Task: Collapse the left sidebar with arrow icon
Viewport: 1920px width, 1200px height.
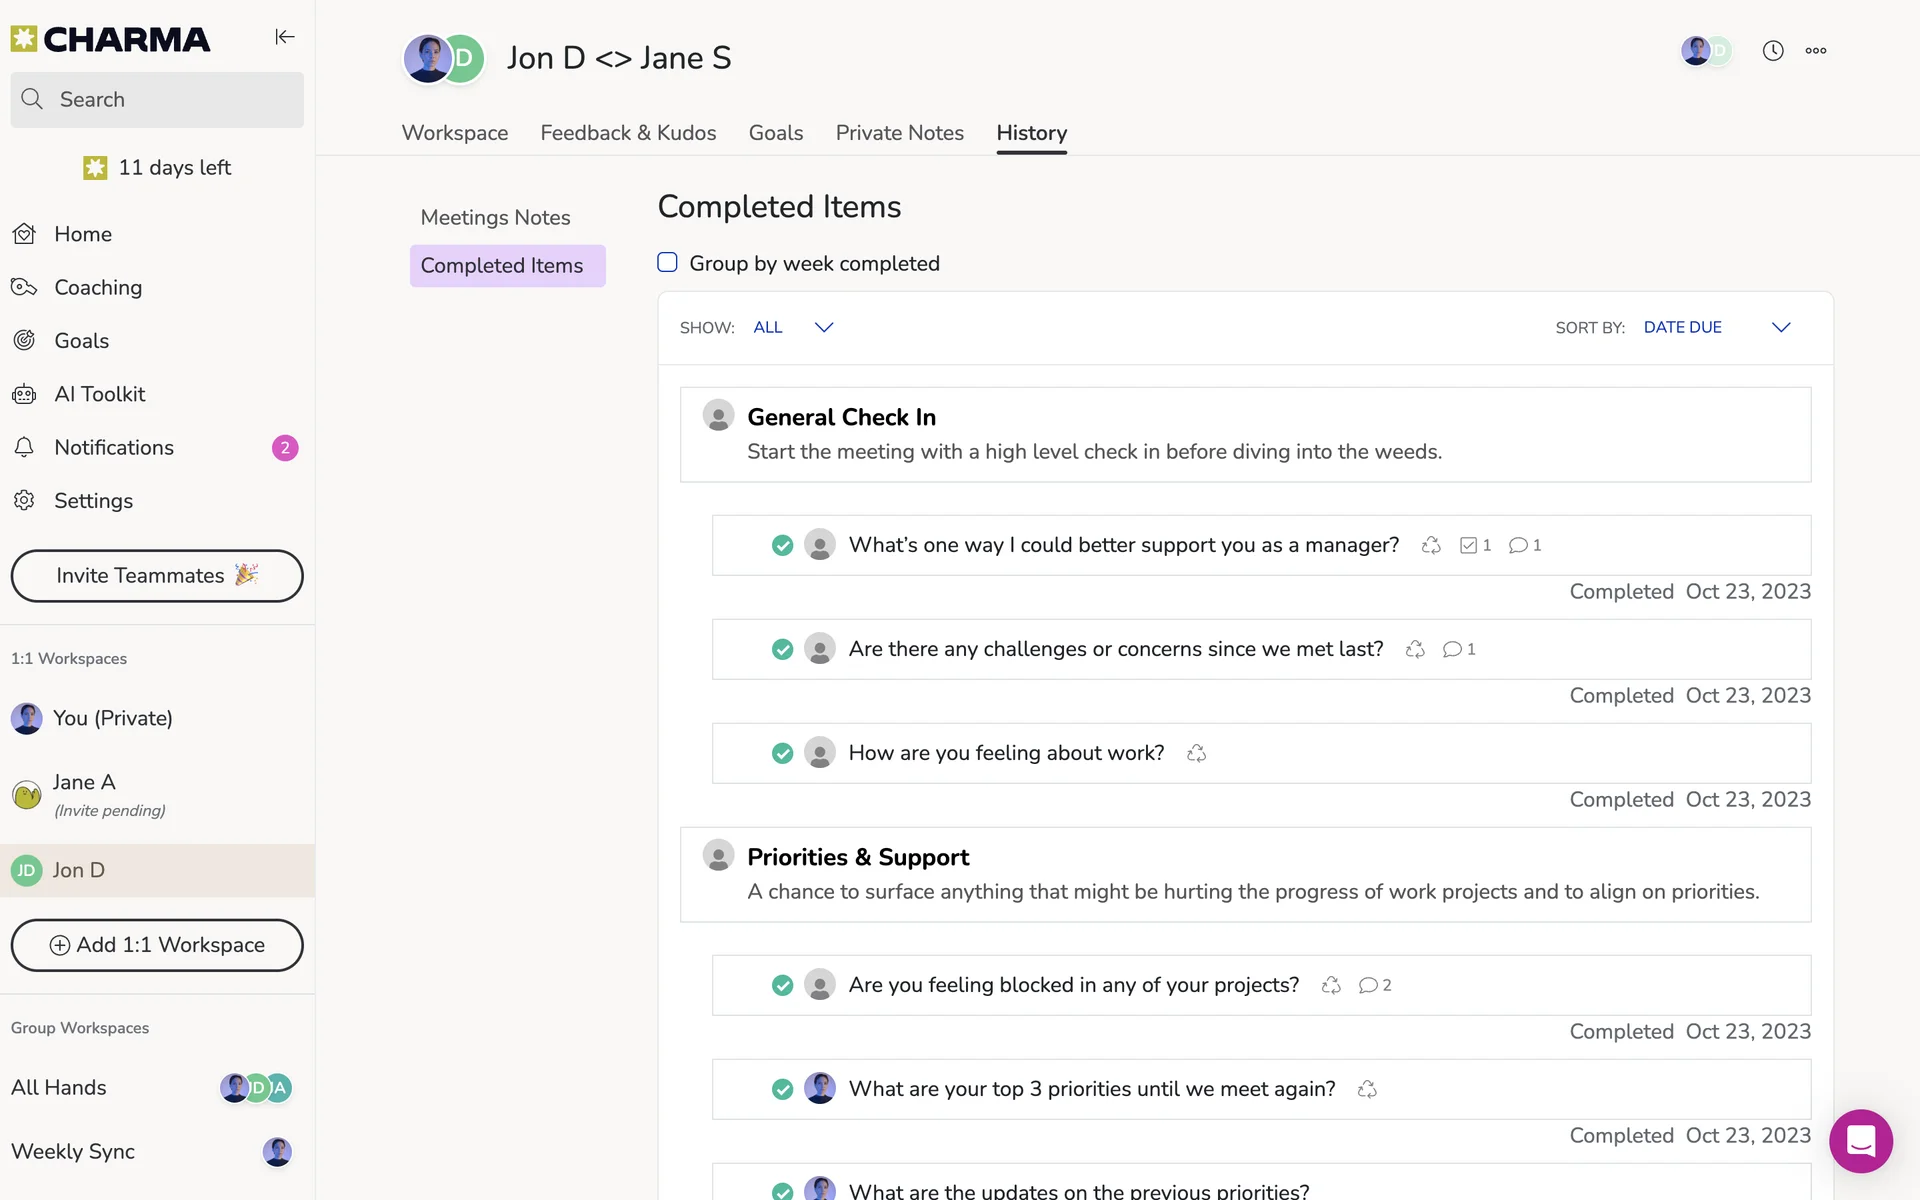Action: tap(285, 37)
